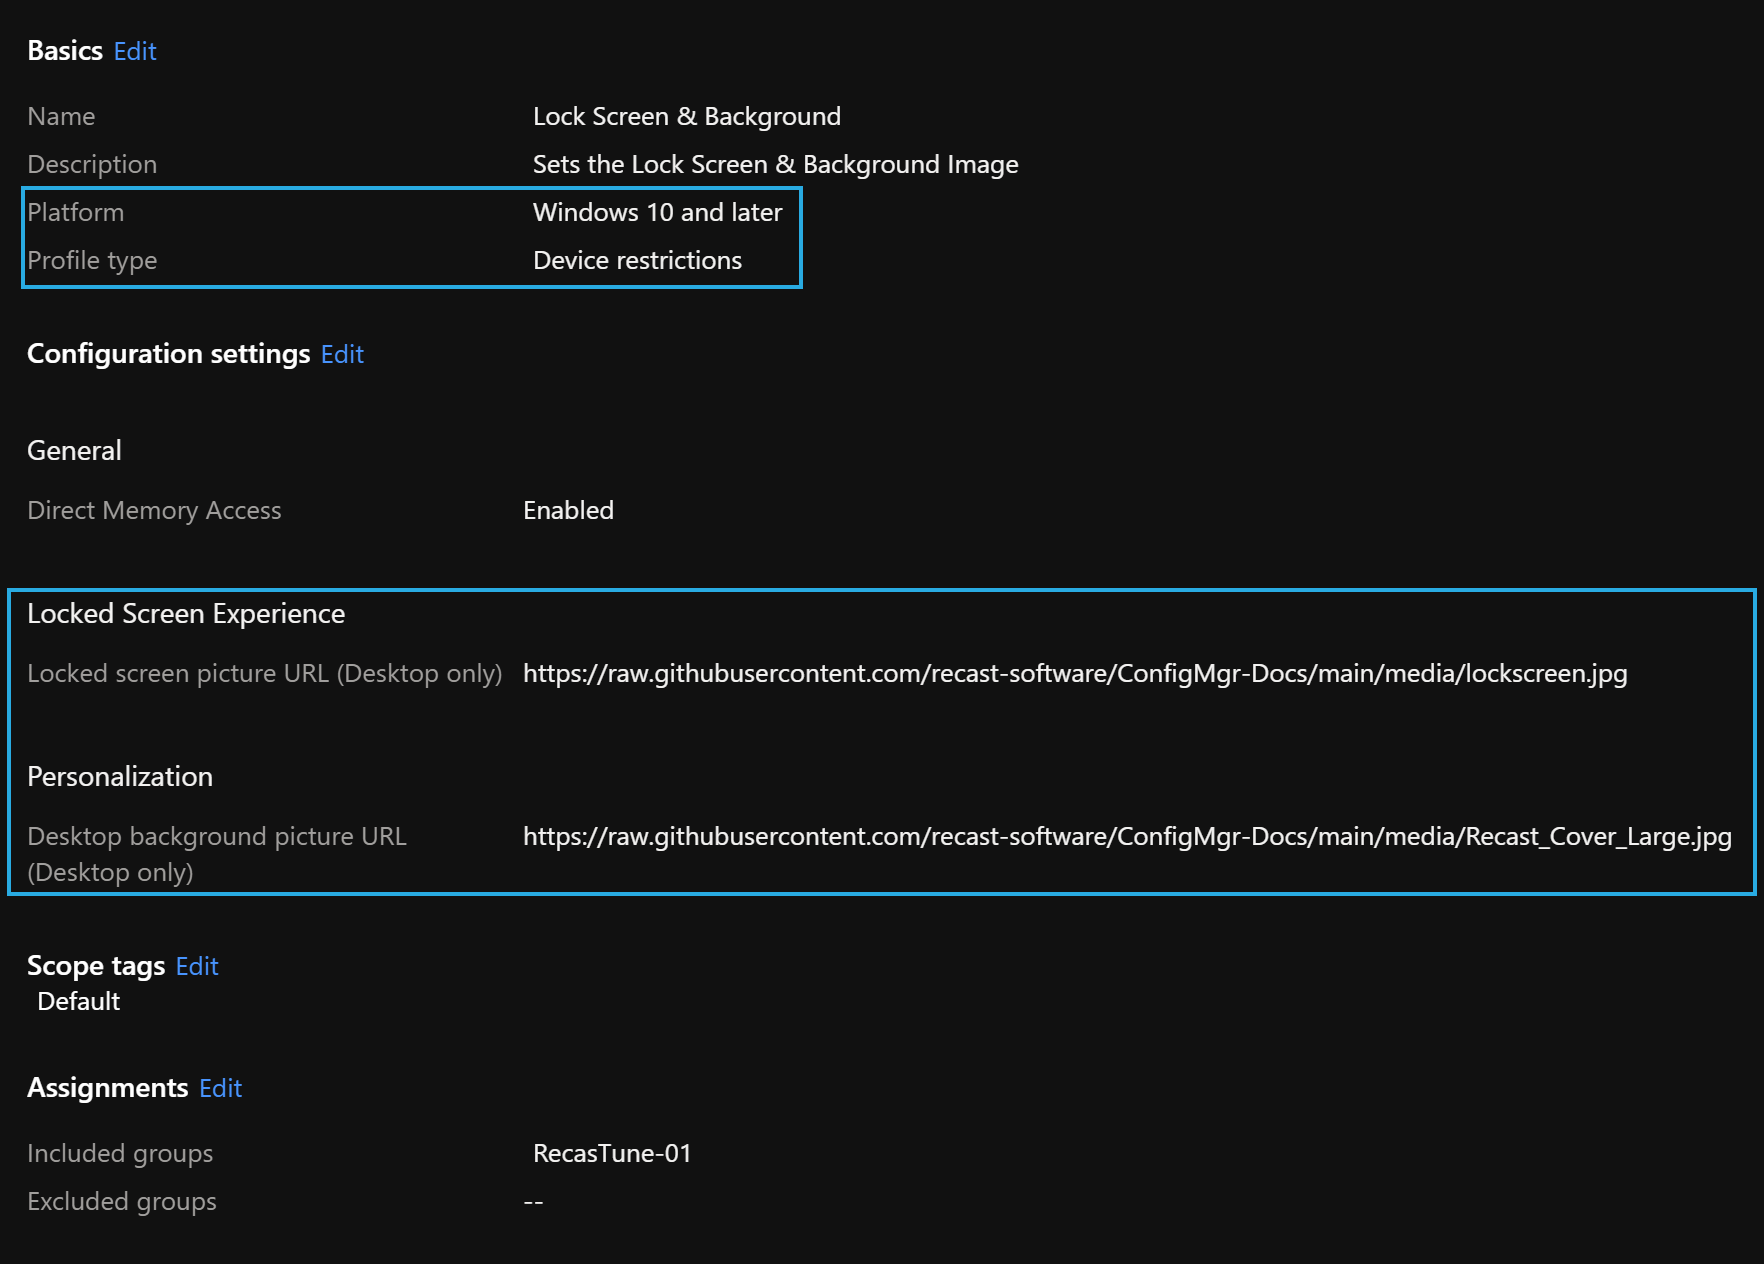Viewport: 1764px width, 1264px height.
Task: Click the Locked Screen Experience heading
Action: tap(186, 614)
